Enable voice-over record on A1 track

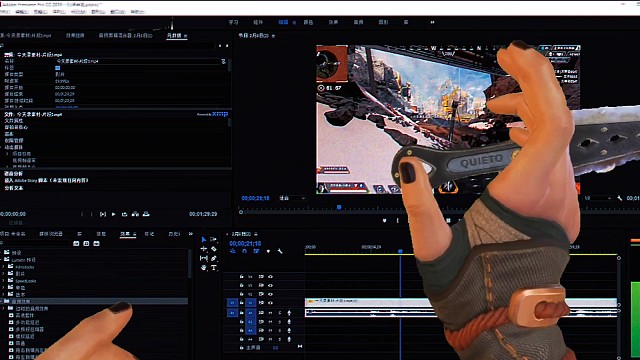click(289, 313)
